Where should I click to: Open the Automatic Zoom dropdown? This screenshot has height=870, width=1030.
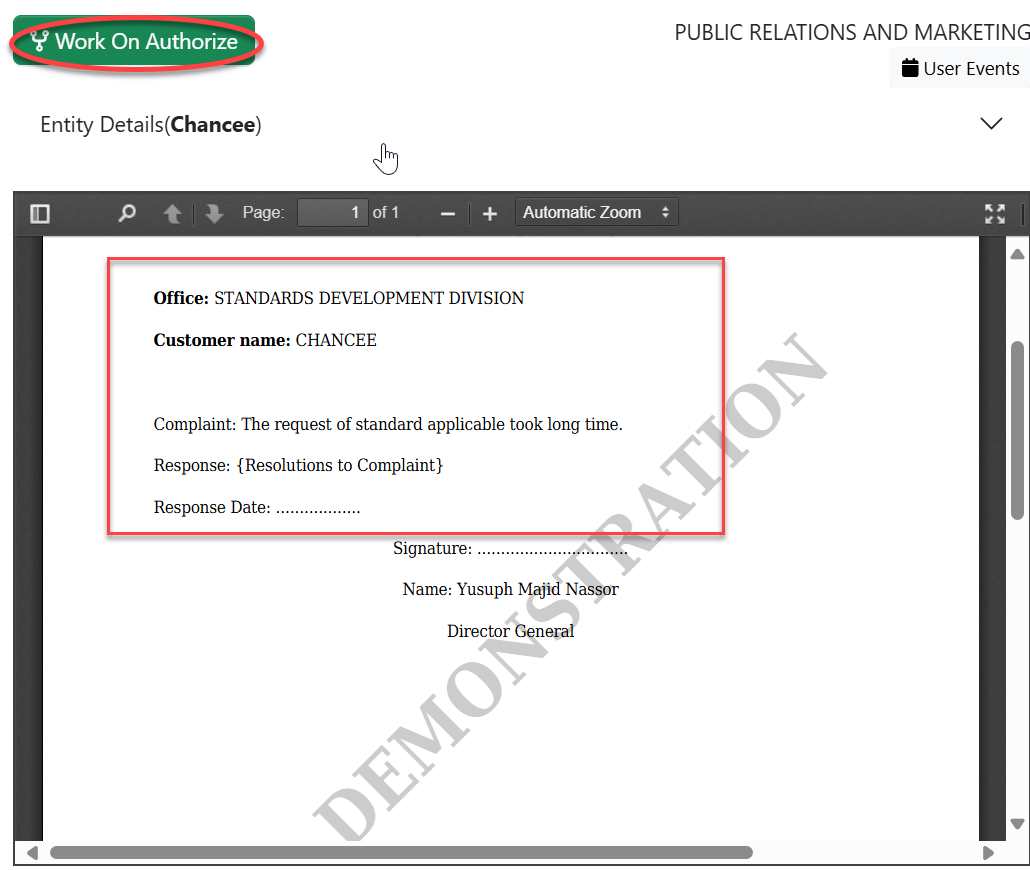(596, 212)
